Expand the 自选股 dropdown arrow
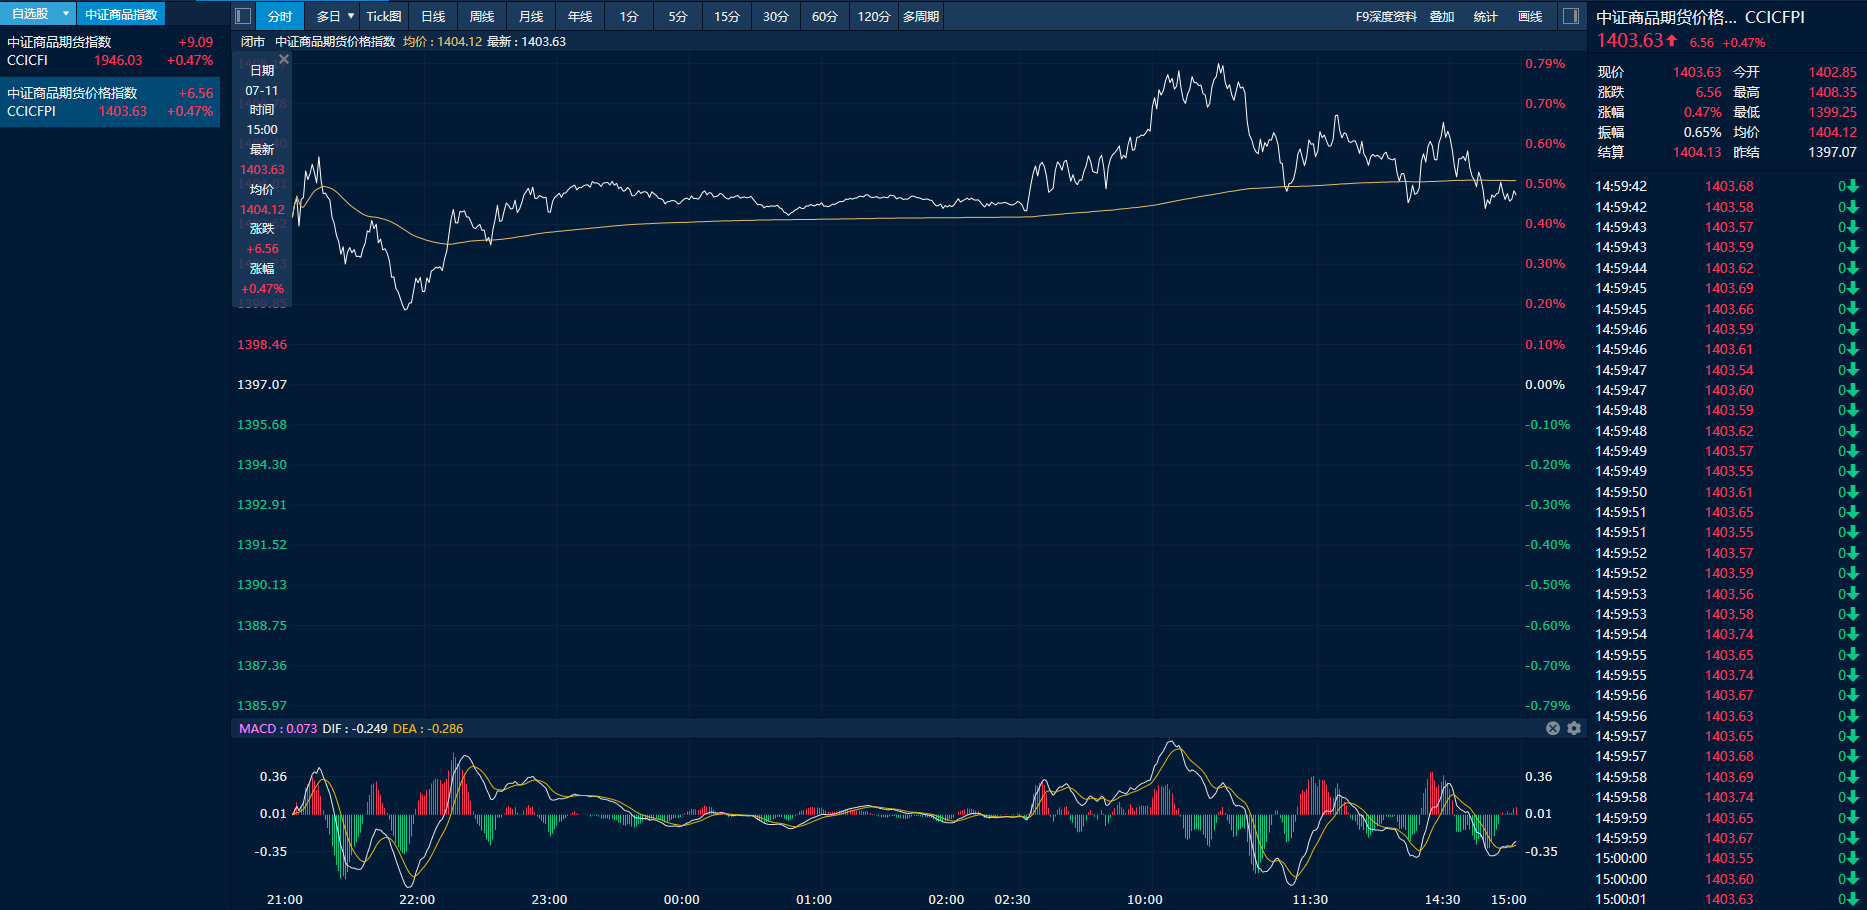The height and width of the screenshot is (910, 1867). pyautogui.click(x=66, y=14)
